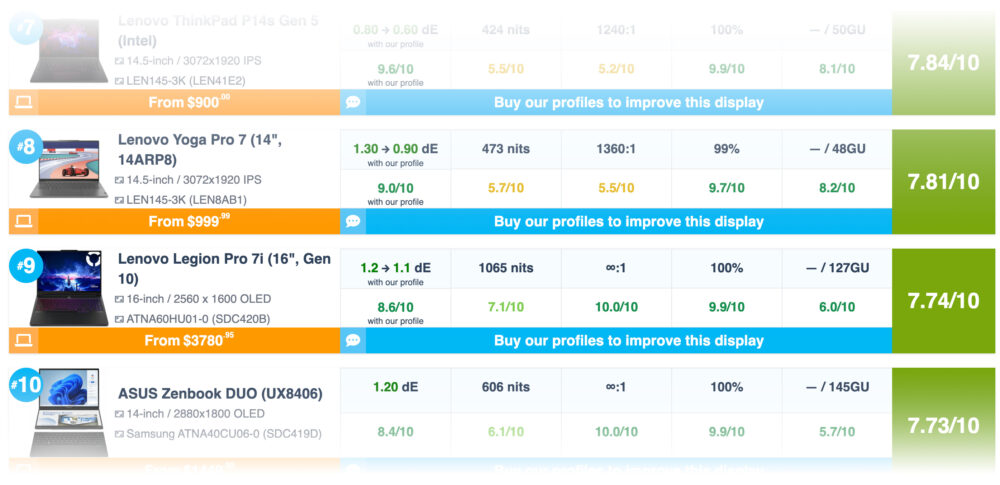Click the ASUS Zenbook DUO thumbnail
Screen dimensions: 1000x485
(69, 412)
